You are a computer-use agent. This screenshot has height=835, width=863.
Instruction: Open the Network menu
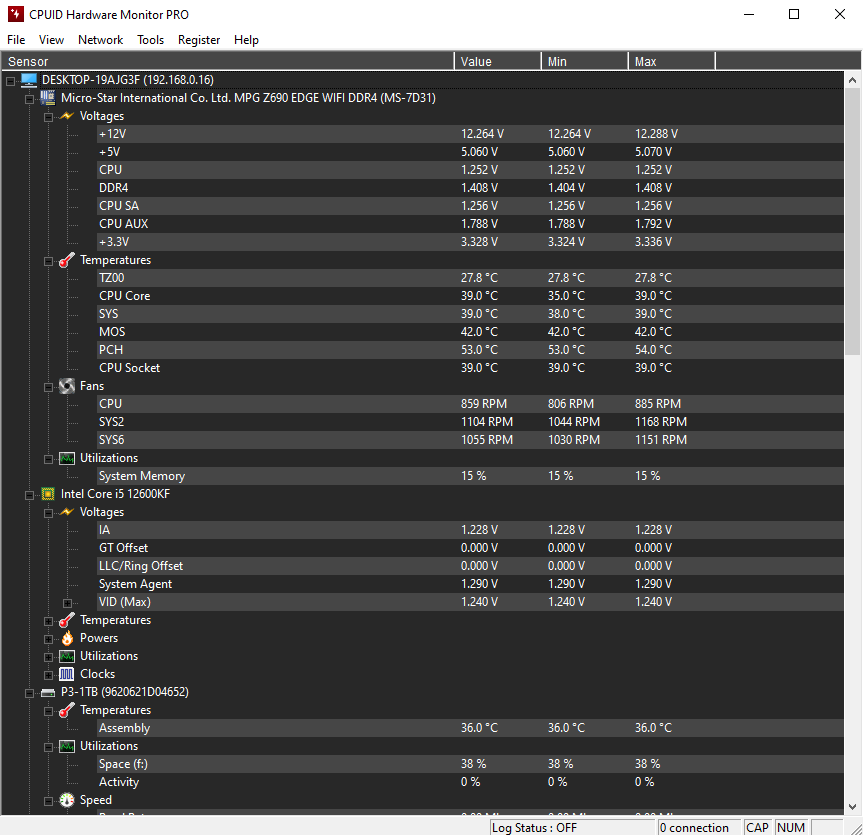coord(100,40)
